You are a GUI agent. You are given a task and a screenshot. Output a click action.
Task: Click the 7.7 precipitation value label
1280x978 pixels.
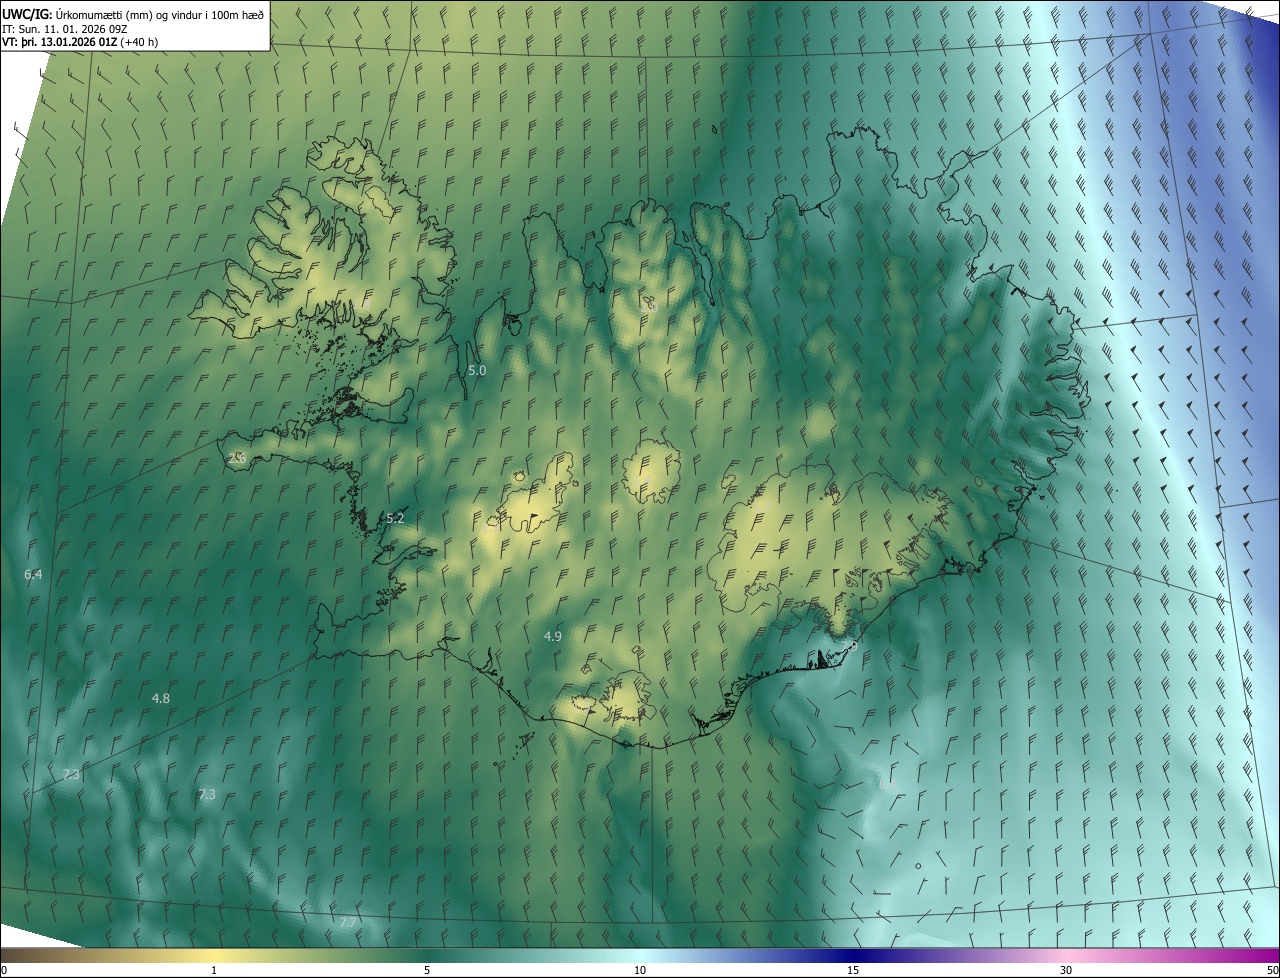pos(348,922)
